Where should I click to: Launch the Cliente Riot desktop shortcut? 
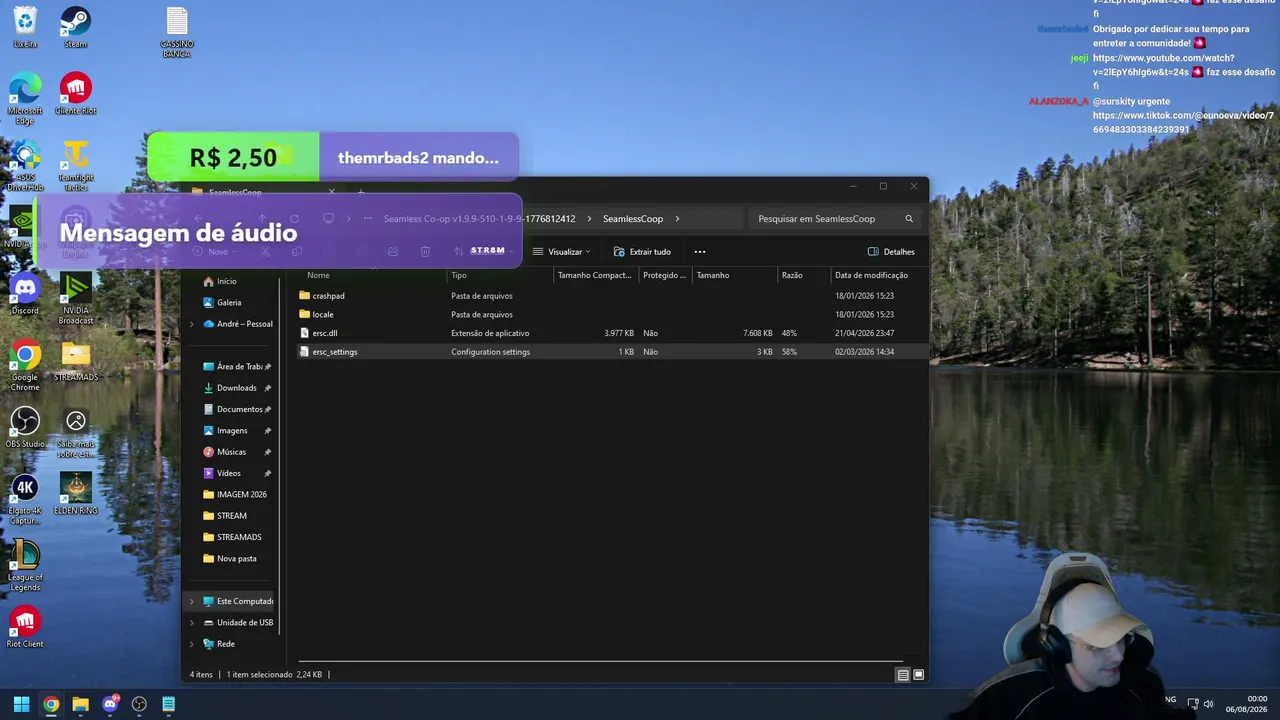[75, 94]
